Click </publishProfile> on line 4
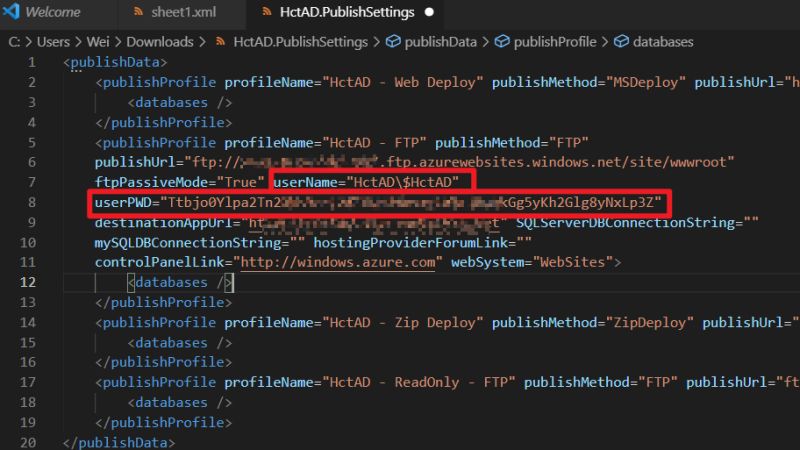Viewport: 800px width, 450px height. (163, 122)
